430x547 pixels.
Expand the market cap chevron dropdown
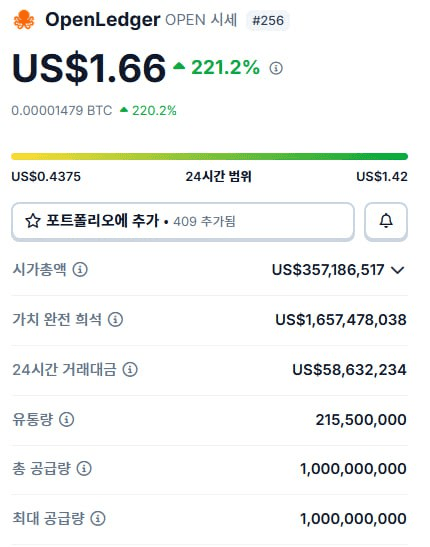397,270
